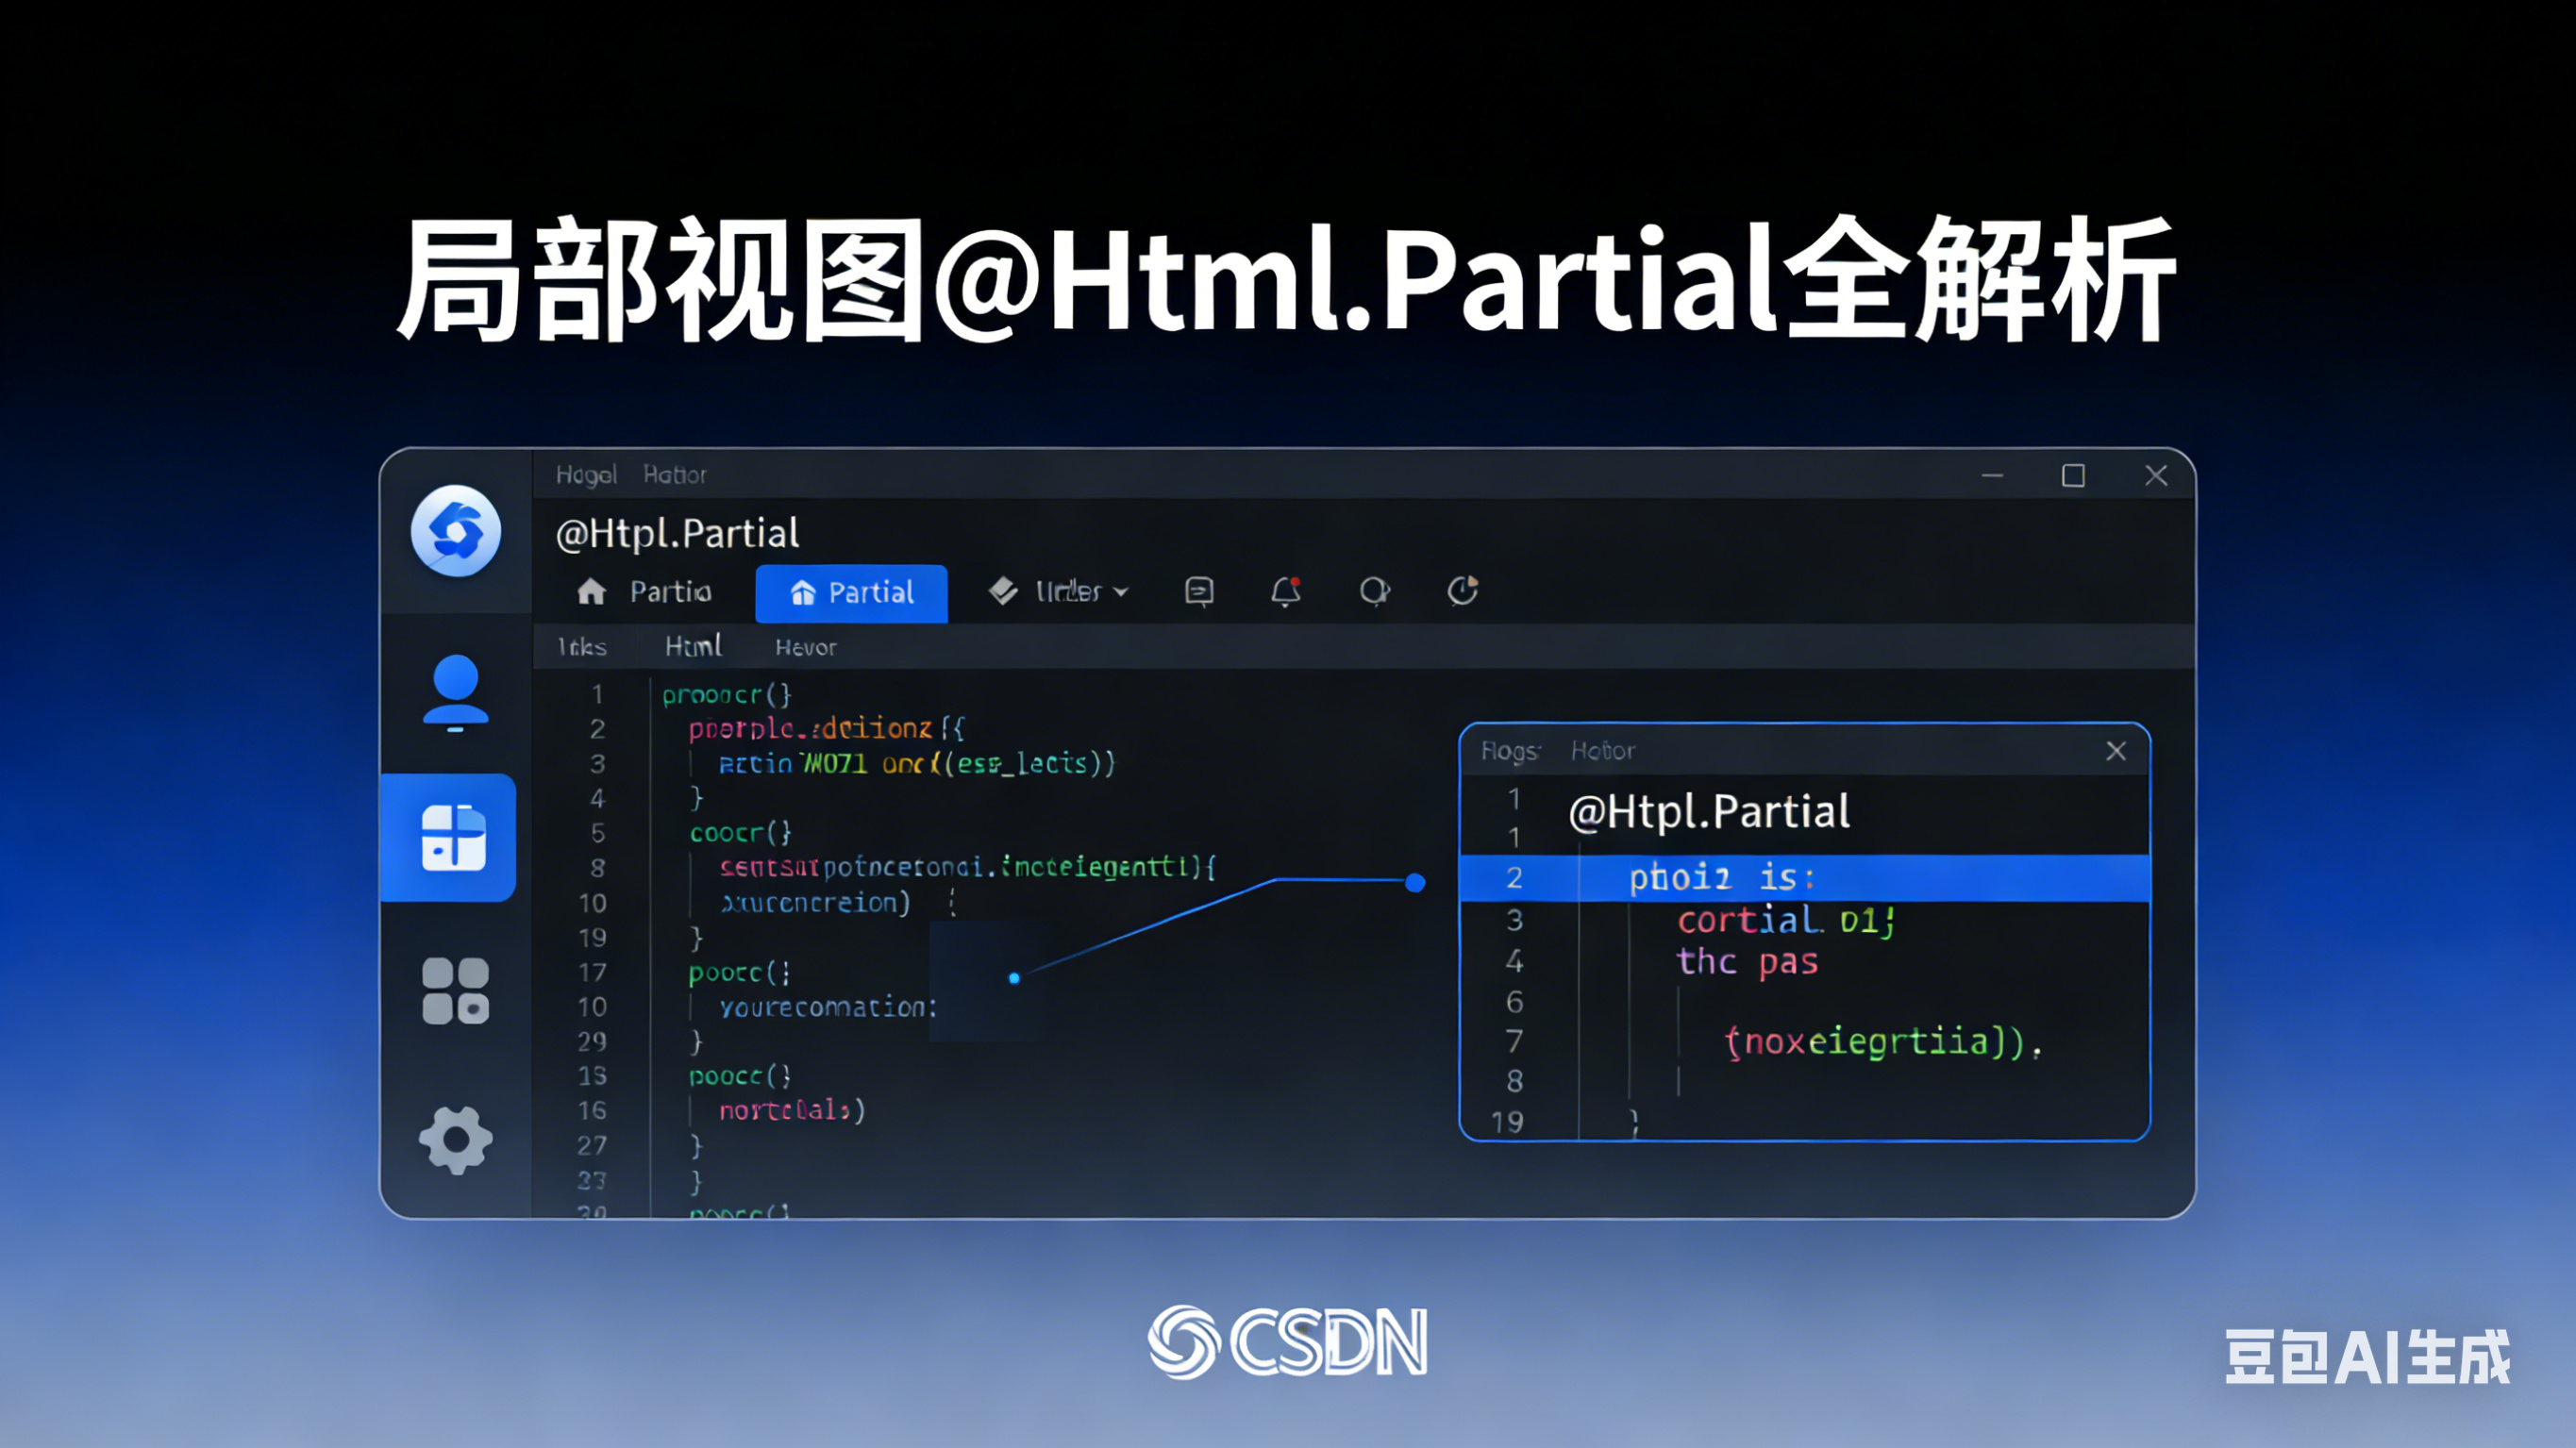
Task: Click the notification bell icon
Action: [1286, 592]
